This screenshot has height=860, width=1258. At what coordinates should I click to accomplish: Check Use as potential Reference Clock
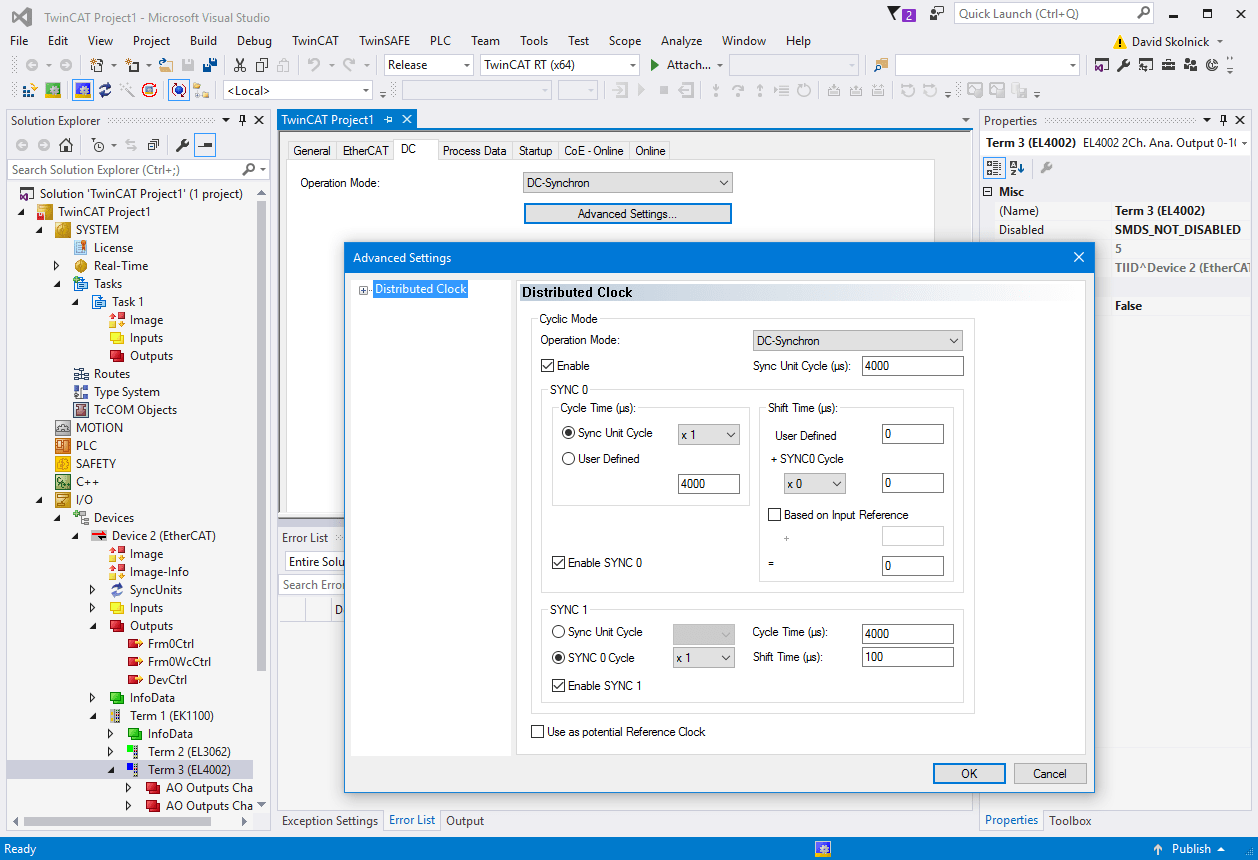[538, 732]
